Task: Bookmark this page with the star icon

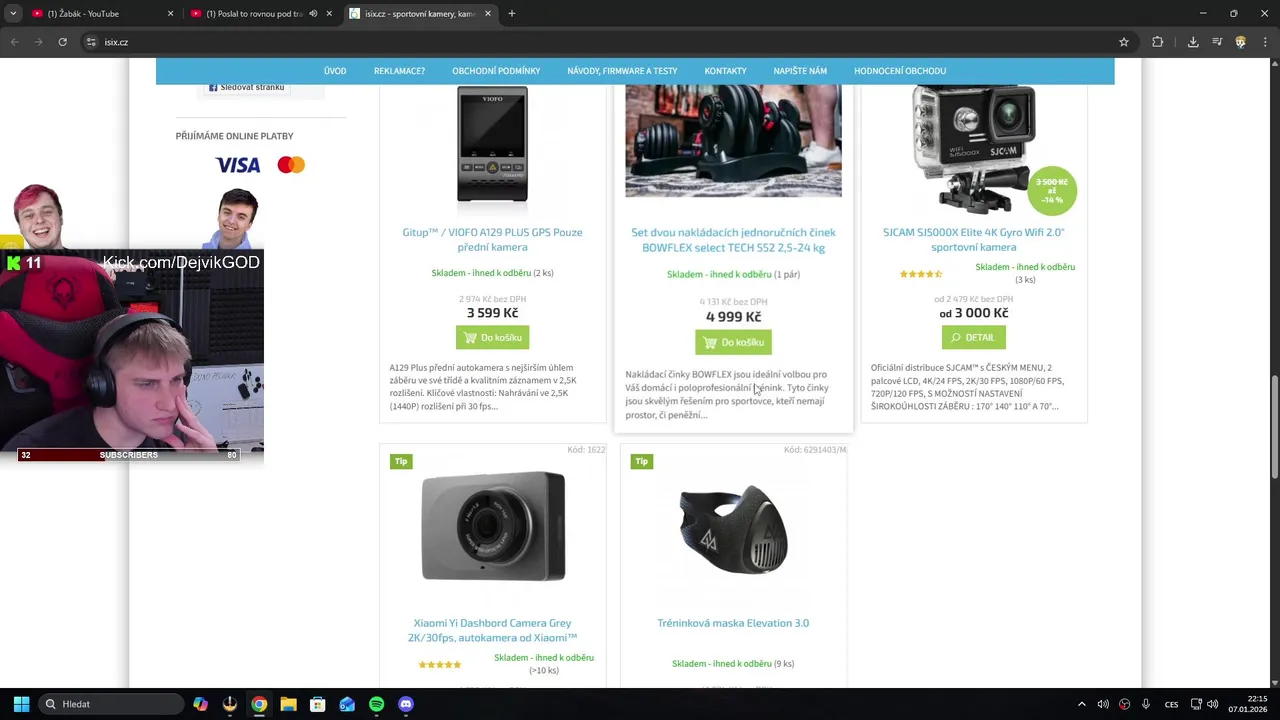Action: pyautogui.click(x=1124, y=42)
